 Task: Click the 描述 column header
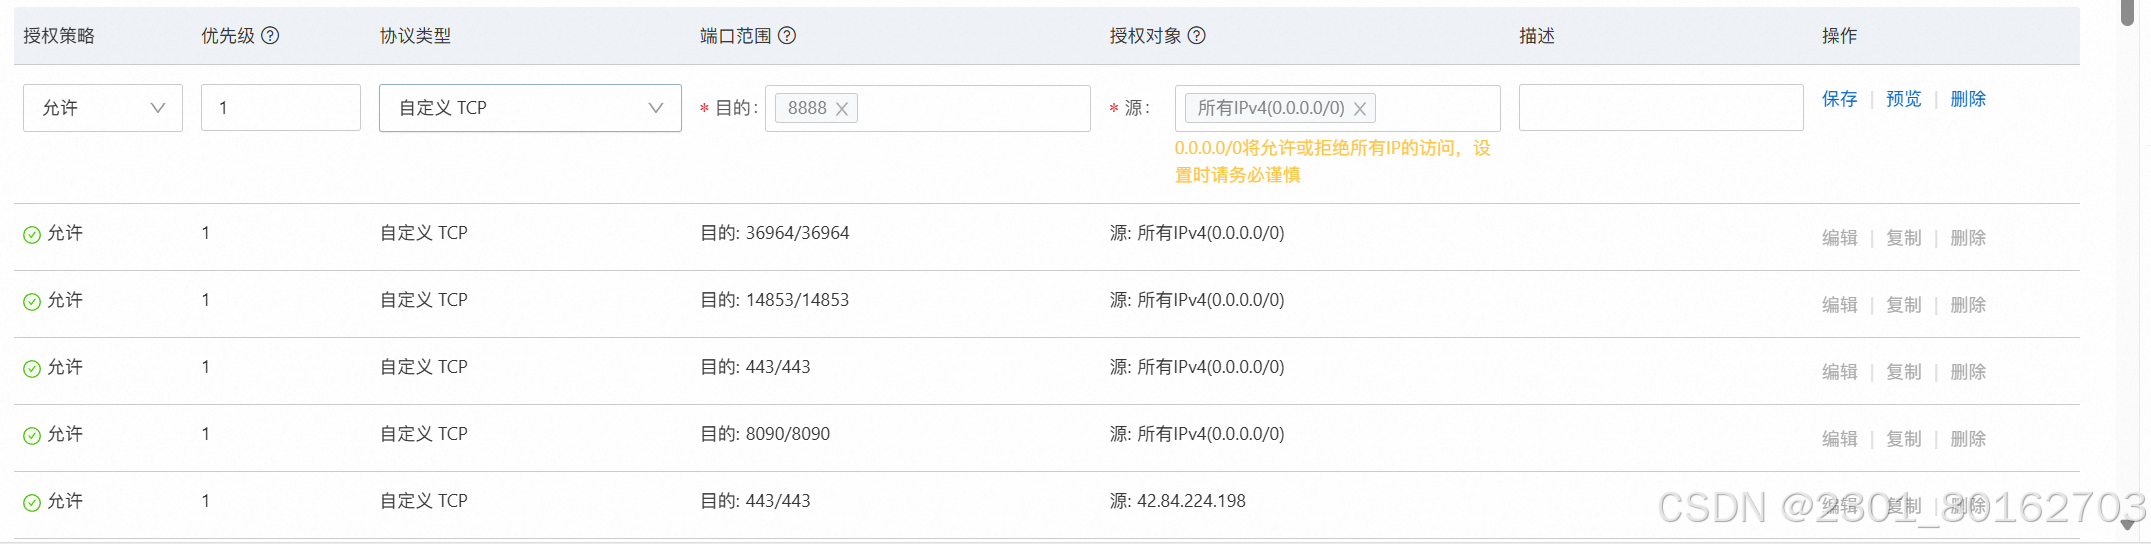(x=1537, y=36)
